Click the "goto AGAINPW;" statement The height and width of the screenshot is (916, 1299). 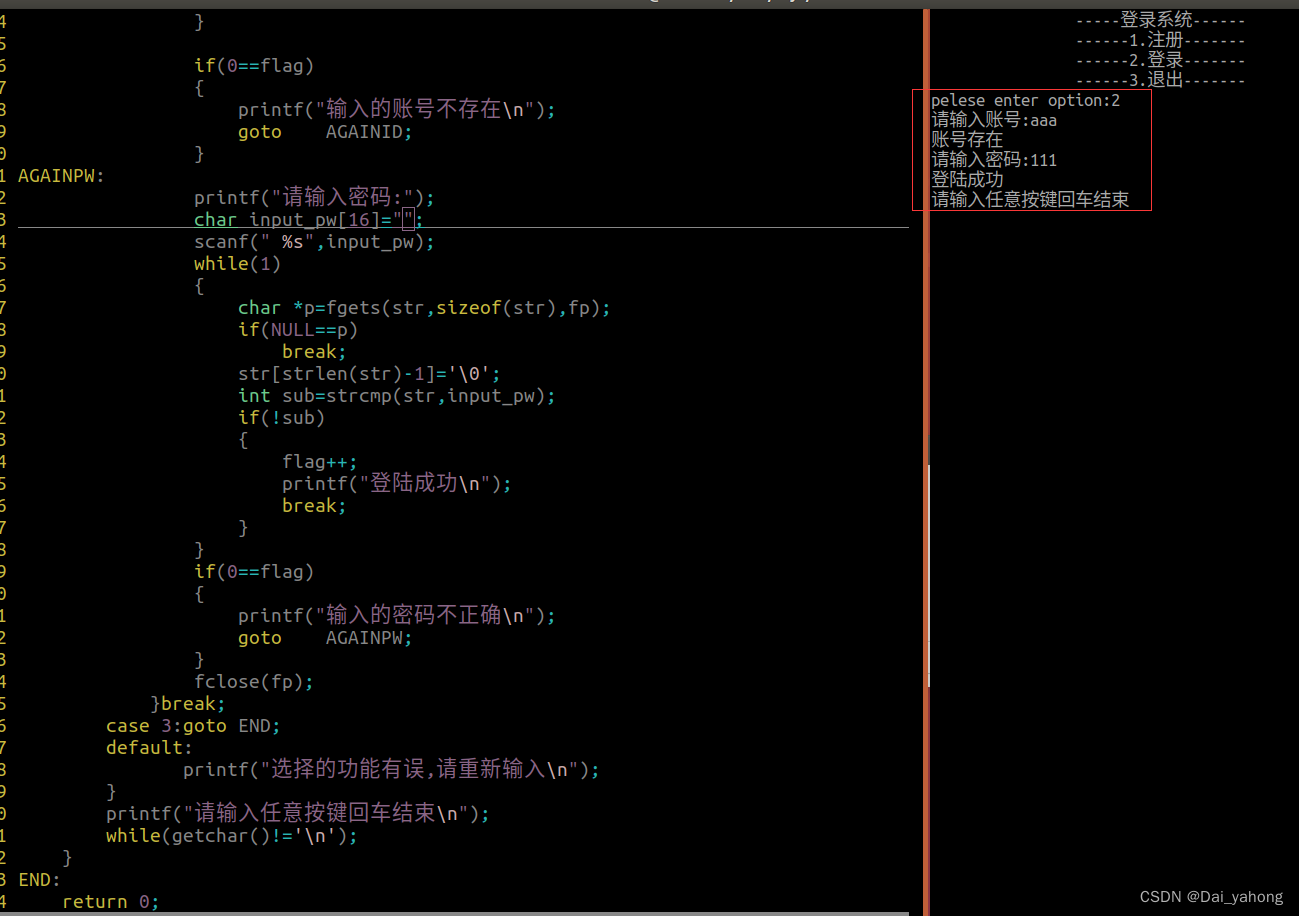click(325, 638)
